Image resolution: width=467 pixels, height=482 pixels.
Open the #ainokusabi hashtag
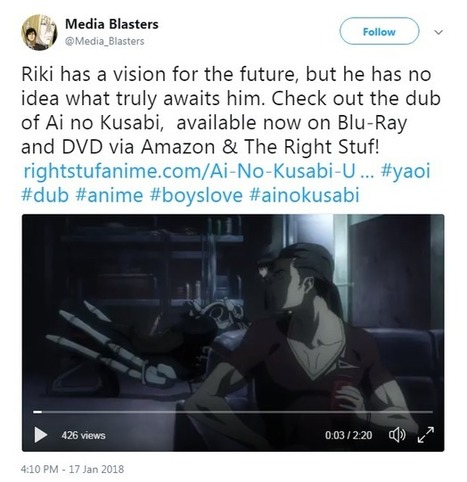[x=304, y=195]
